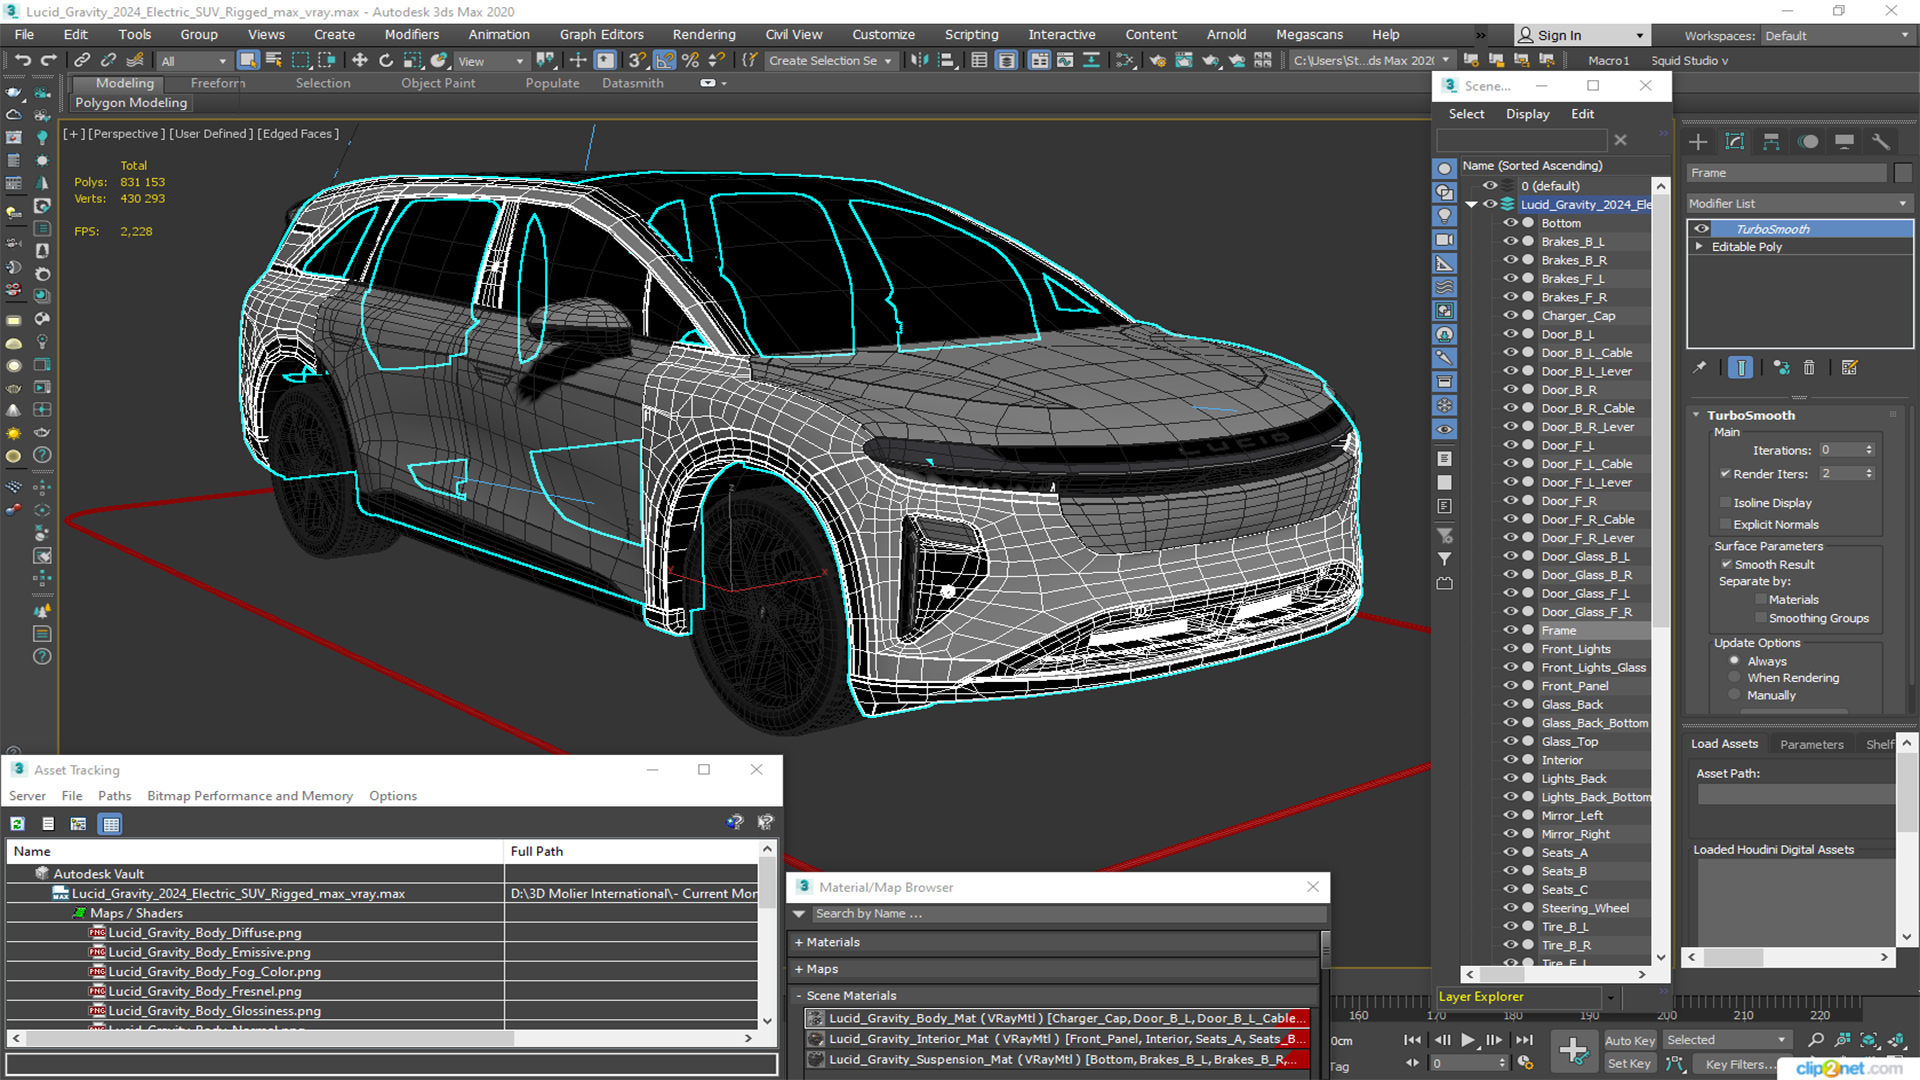Open the Modifiers menu
The width and height of the screenshot is (1920, 1080).
point(411,34)
